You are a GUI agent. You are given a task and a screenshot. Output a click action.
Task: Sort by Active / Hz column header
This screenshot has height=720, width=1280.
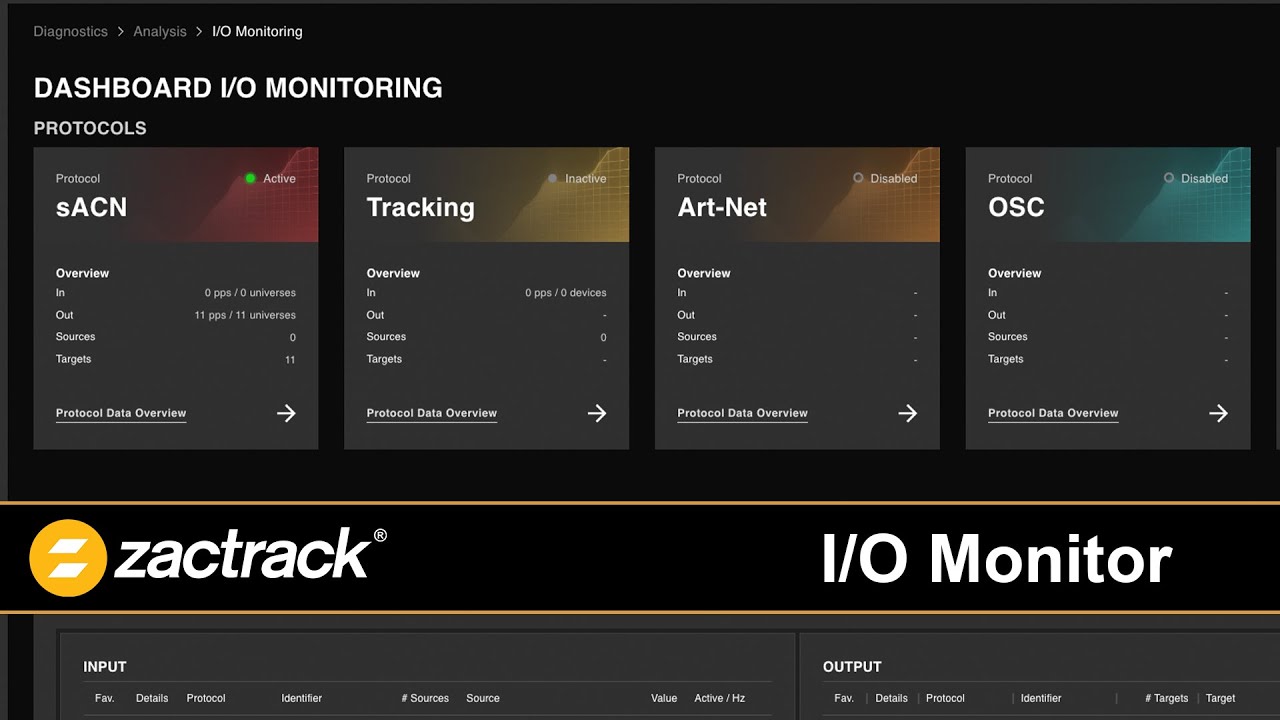point(720,698)
